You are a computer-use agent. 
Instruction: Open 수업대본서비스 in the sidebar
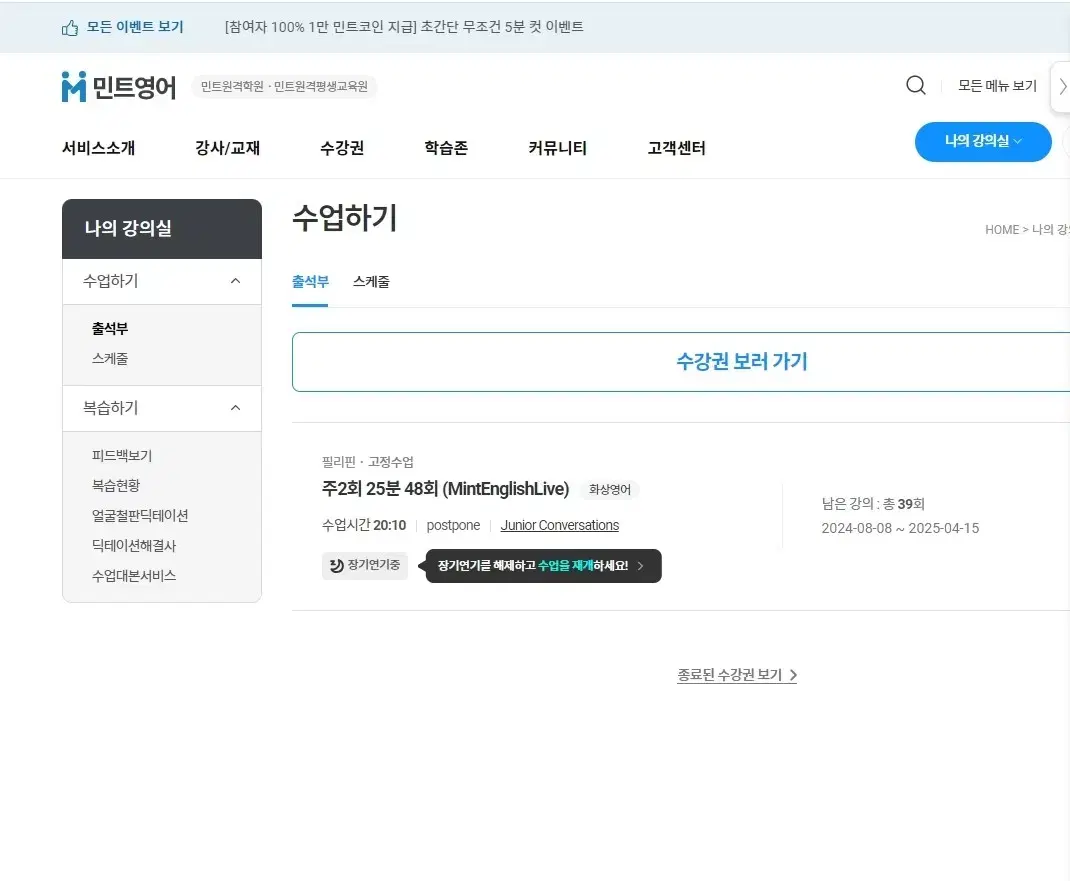click(134, 576)
